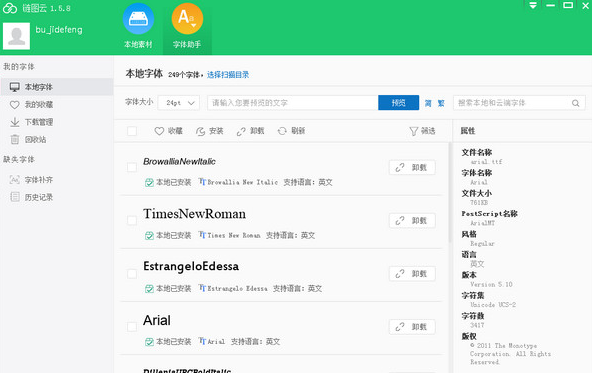
Task: Open the 本地素材 local materials icon
Action: pyautogui.click(x=138, y=19)
